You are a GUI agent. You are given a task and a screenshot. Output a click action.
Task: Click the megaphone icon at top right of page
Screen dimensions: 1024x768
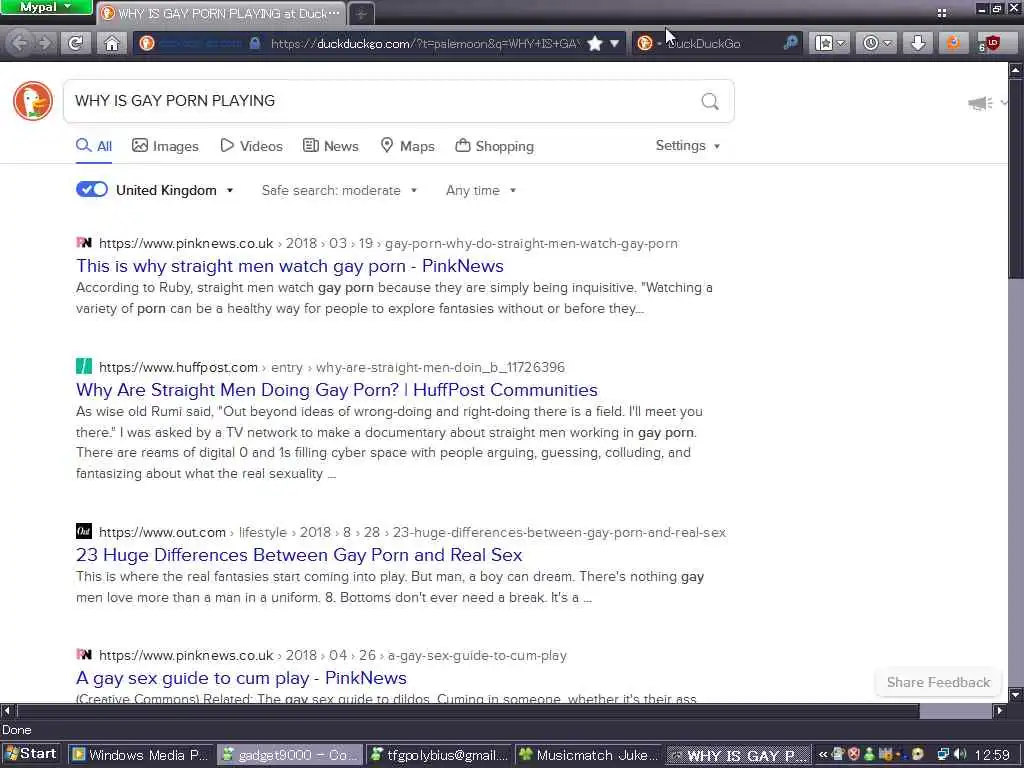980,103
